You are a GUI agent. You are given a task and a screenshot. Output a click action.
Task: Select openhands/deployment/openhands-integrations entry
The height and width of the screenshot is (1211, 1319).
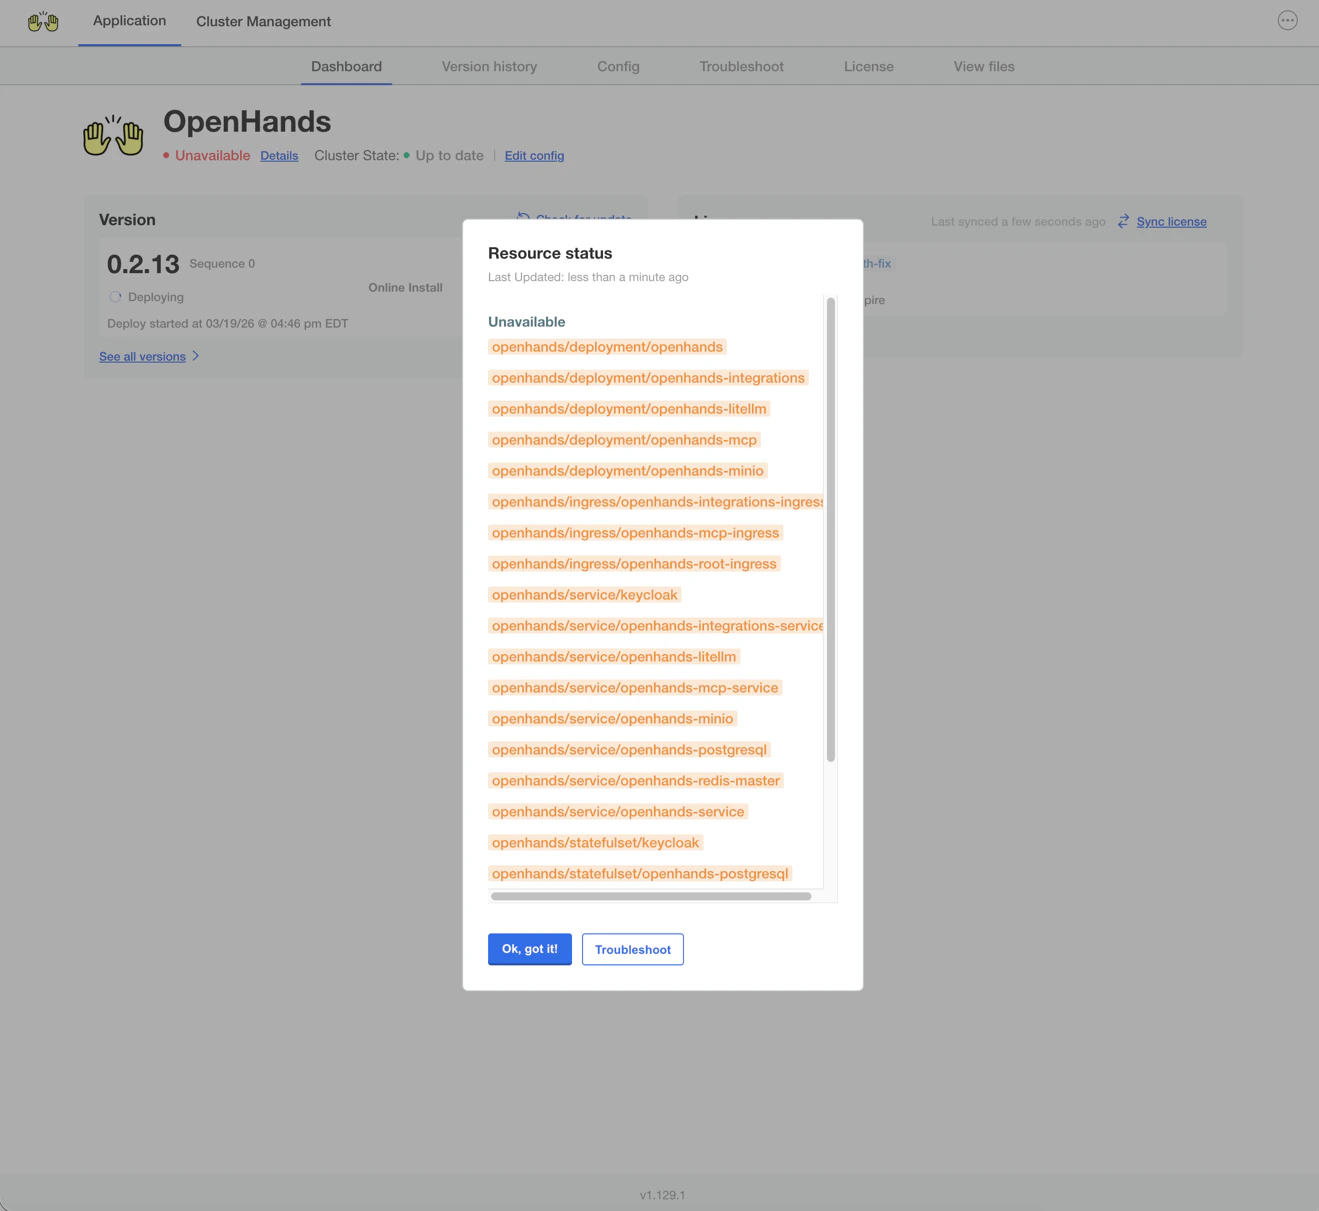[x=648, y=378]
